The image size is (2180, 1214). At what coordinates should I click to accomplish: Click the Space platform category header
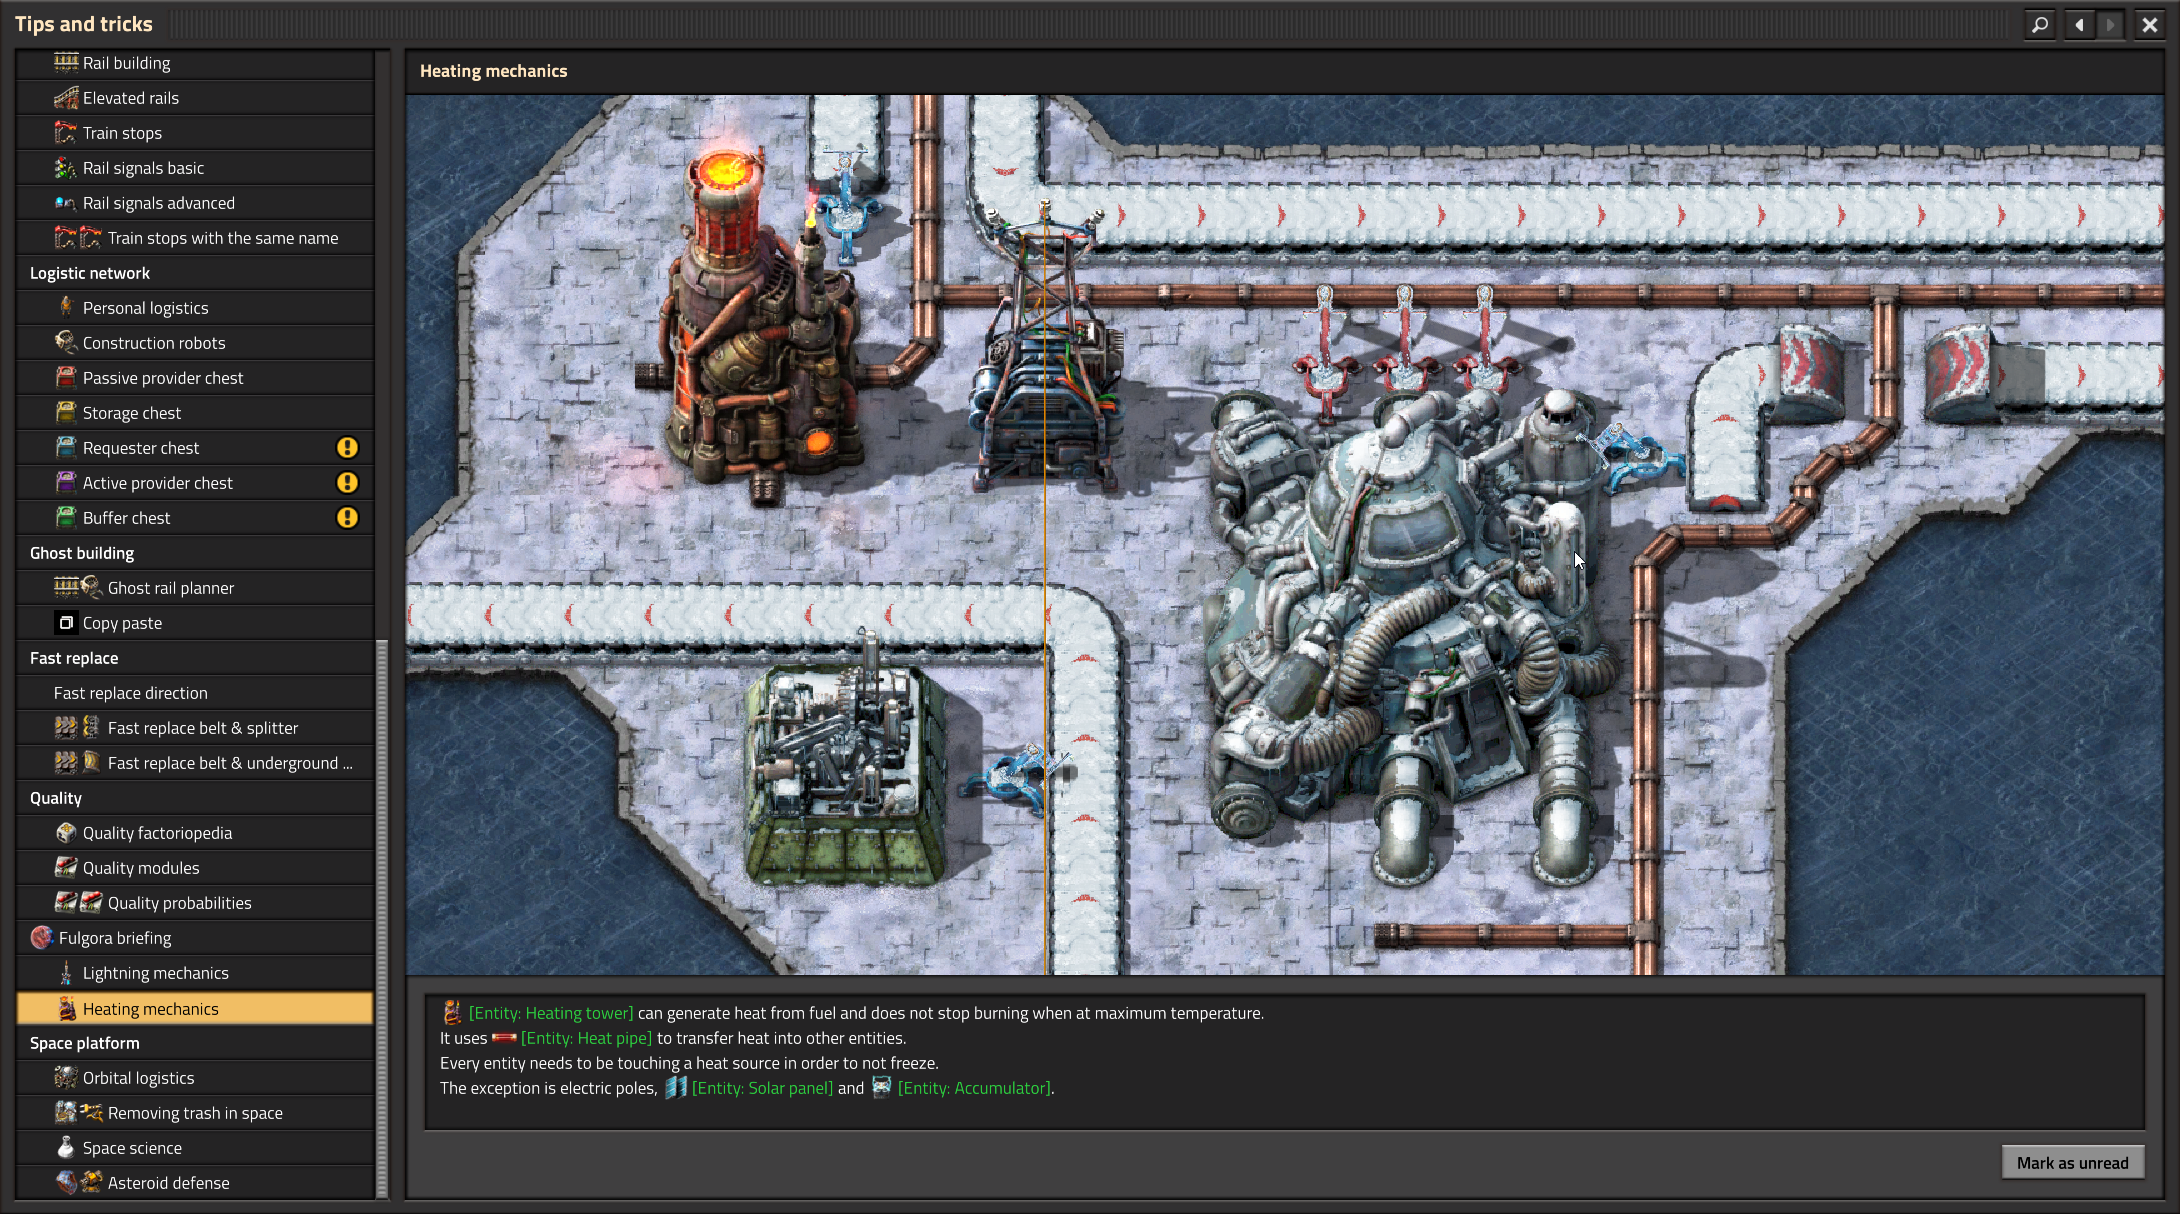pos(195,1043)
